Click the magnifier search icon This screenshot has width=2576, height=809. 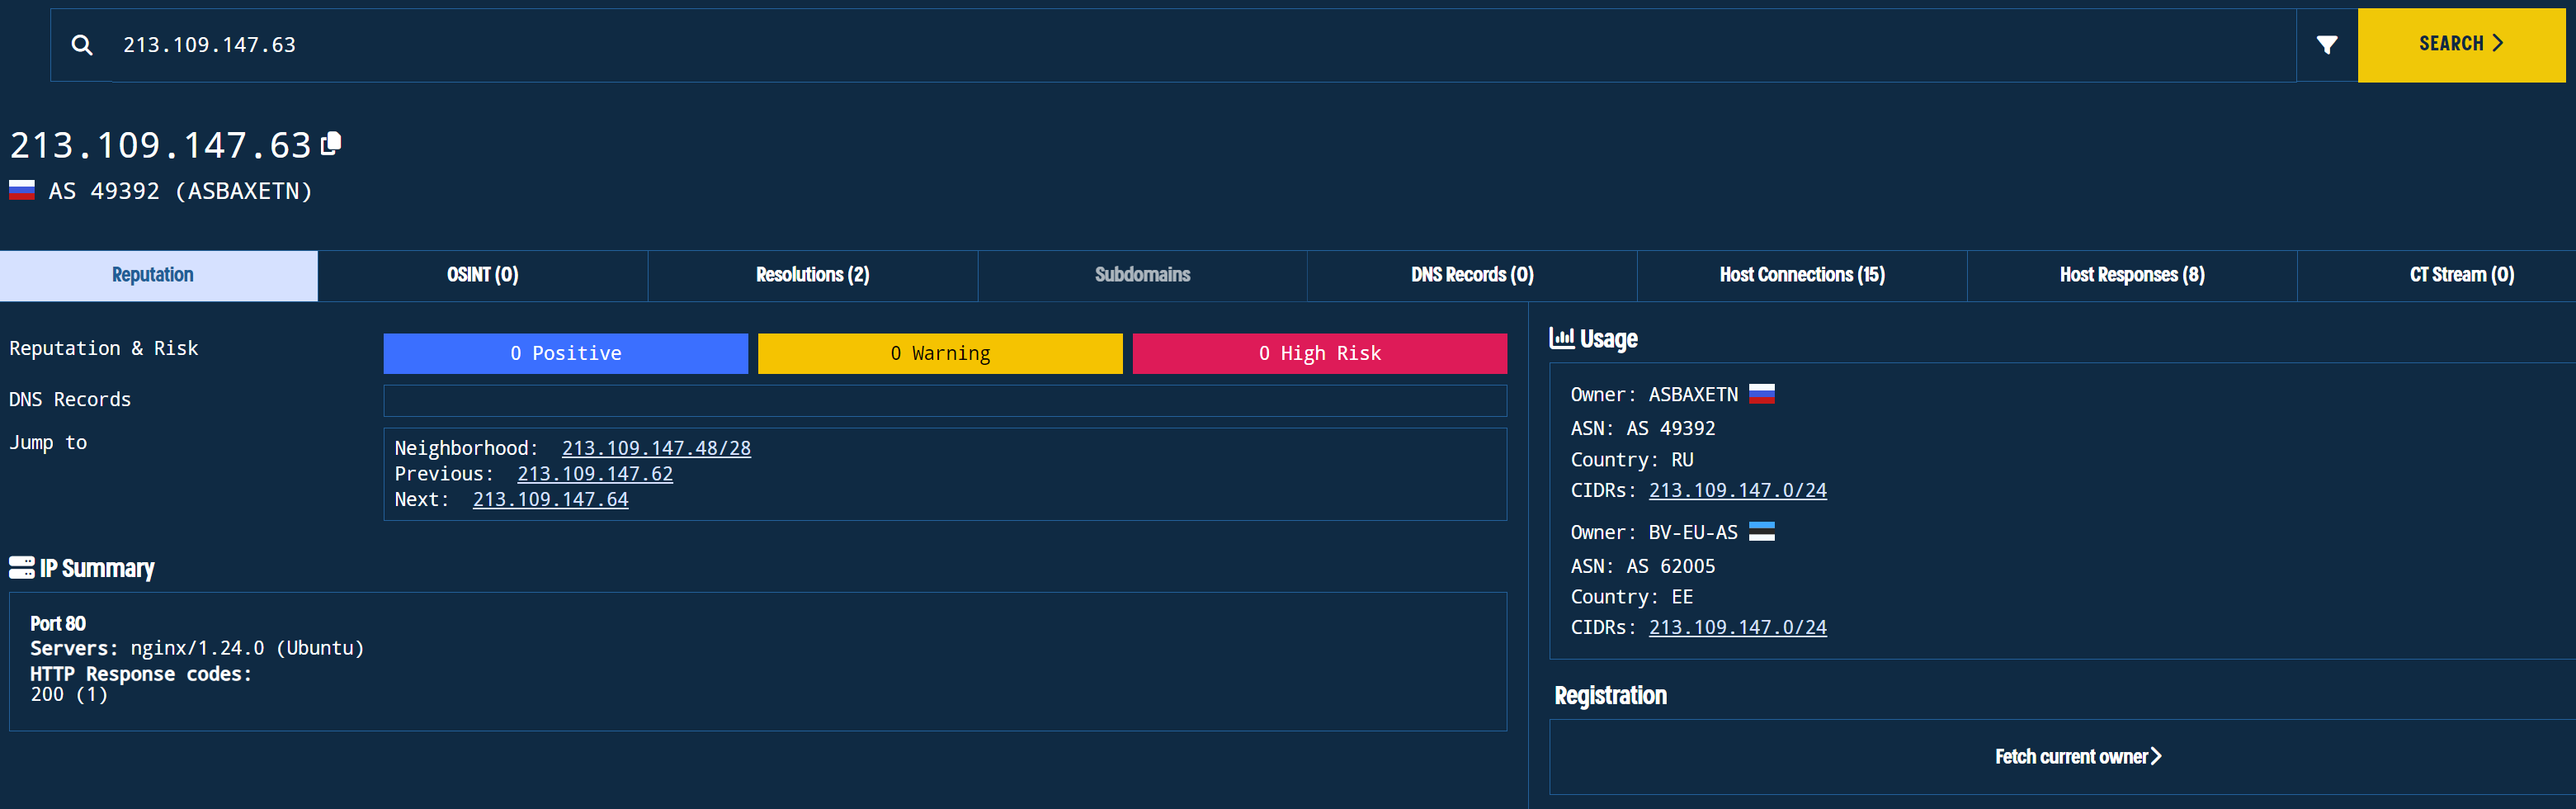point(82,45)
